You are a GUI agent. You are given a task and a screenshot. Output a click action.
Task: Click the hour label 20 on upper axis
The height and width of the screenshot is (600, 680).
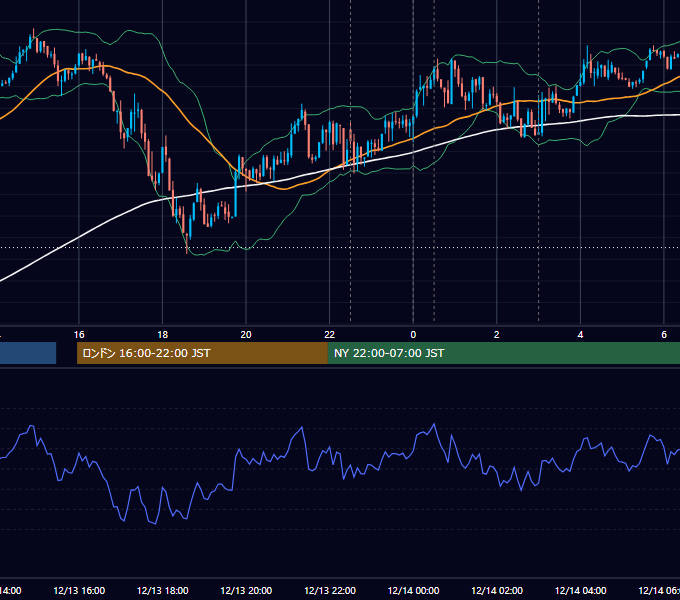pos(246,335)
